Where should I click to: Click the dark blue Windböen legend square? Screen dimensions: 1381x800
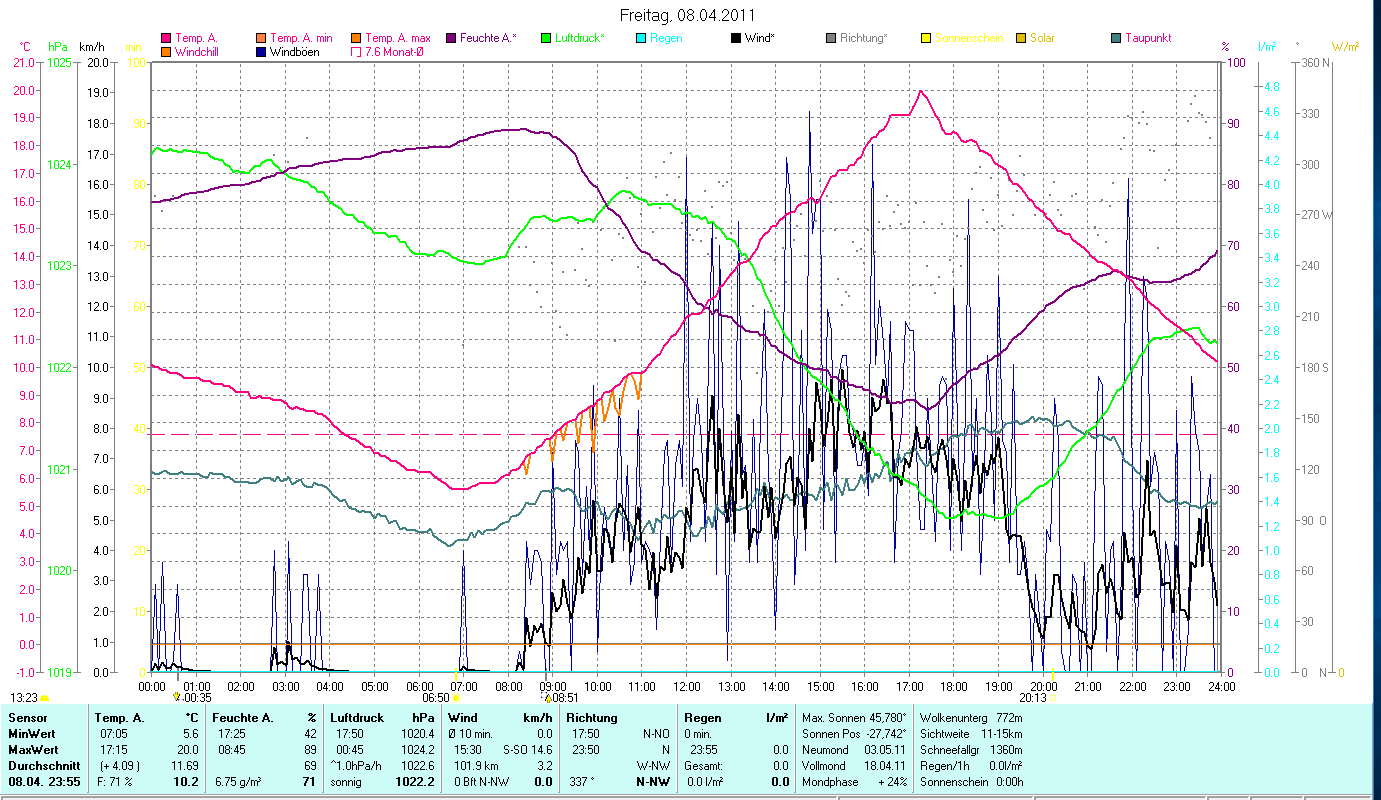click(x=262, y=52)
